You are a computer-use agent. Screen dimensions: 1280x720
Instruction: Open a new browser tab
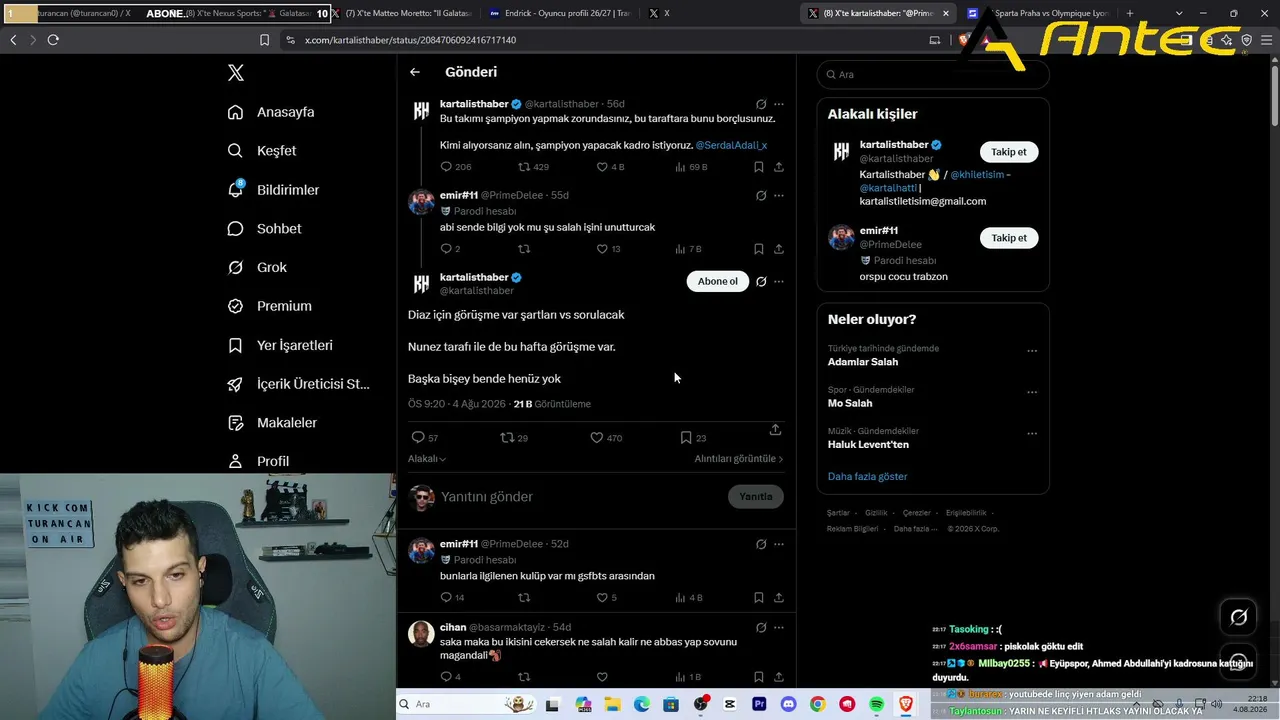click(x=1130, y=13)
